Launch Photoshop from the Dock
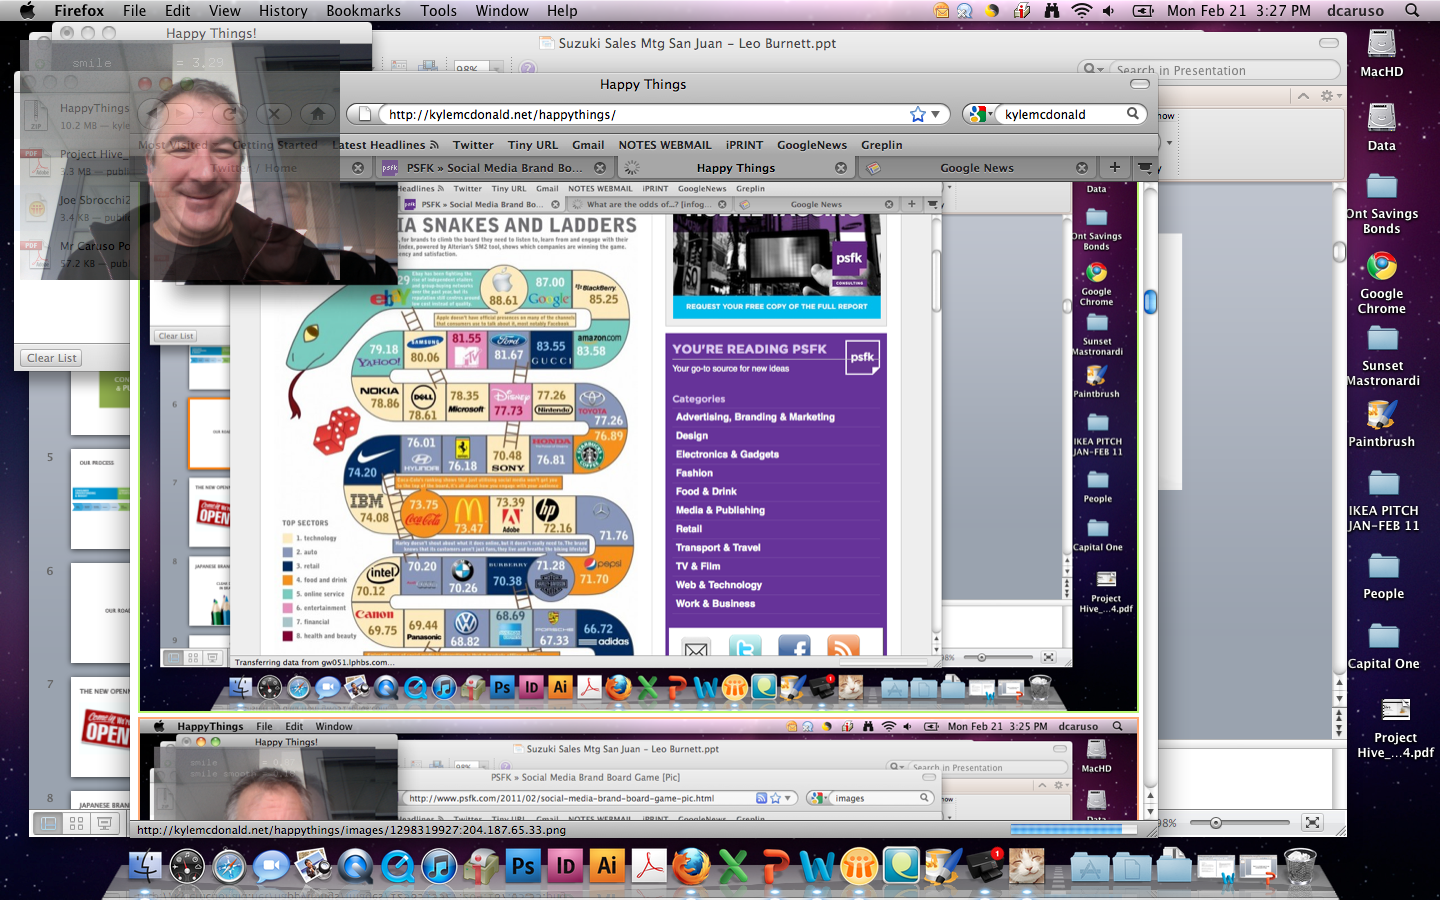Image resolution: width=1440 pixels, height=900 pixels. [x=523, y=866]
